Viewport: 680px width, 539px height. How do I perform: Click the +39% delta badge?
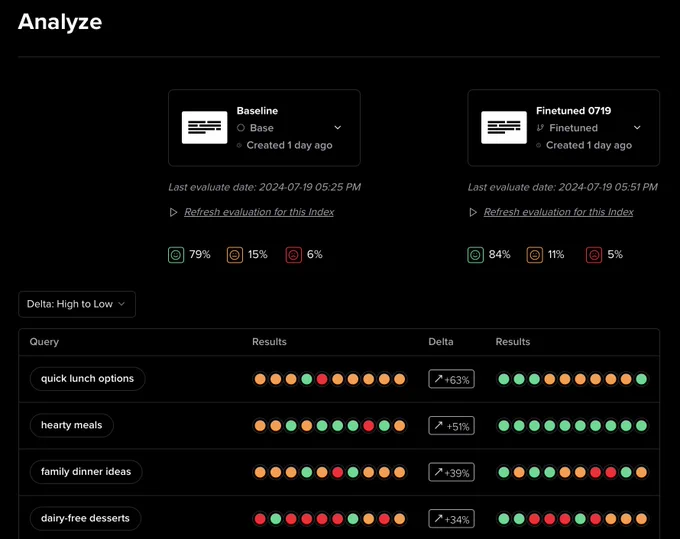(x=451, y=472)
